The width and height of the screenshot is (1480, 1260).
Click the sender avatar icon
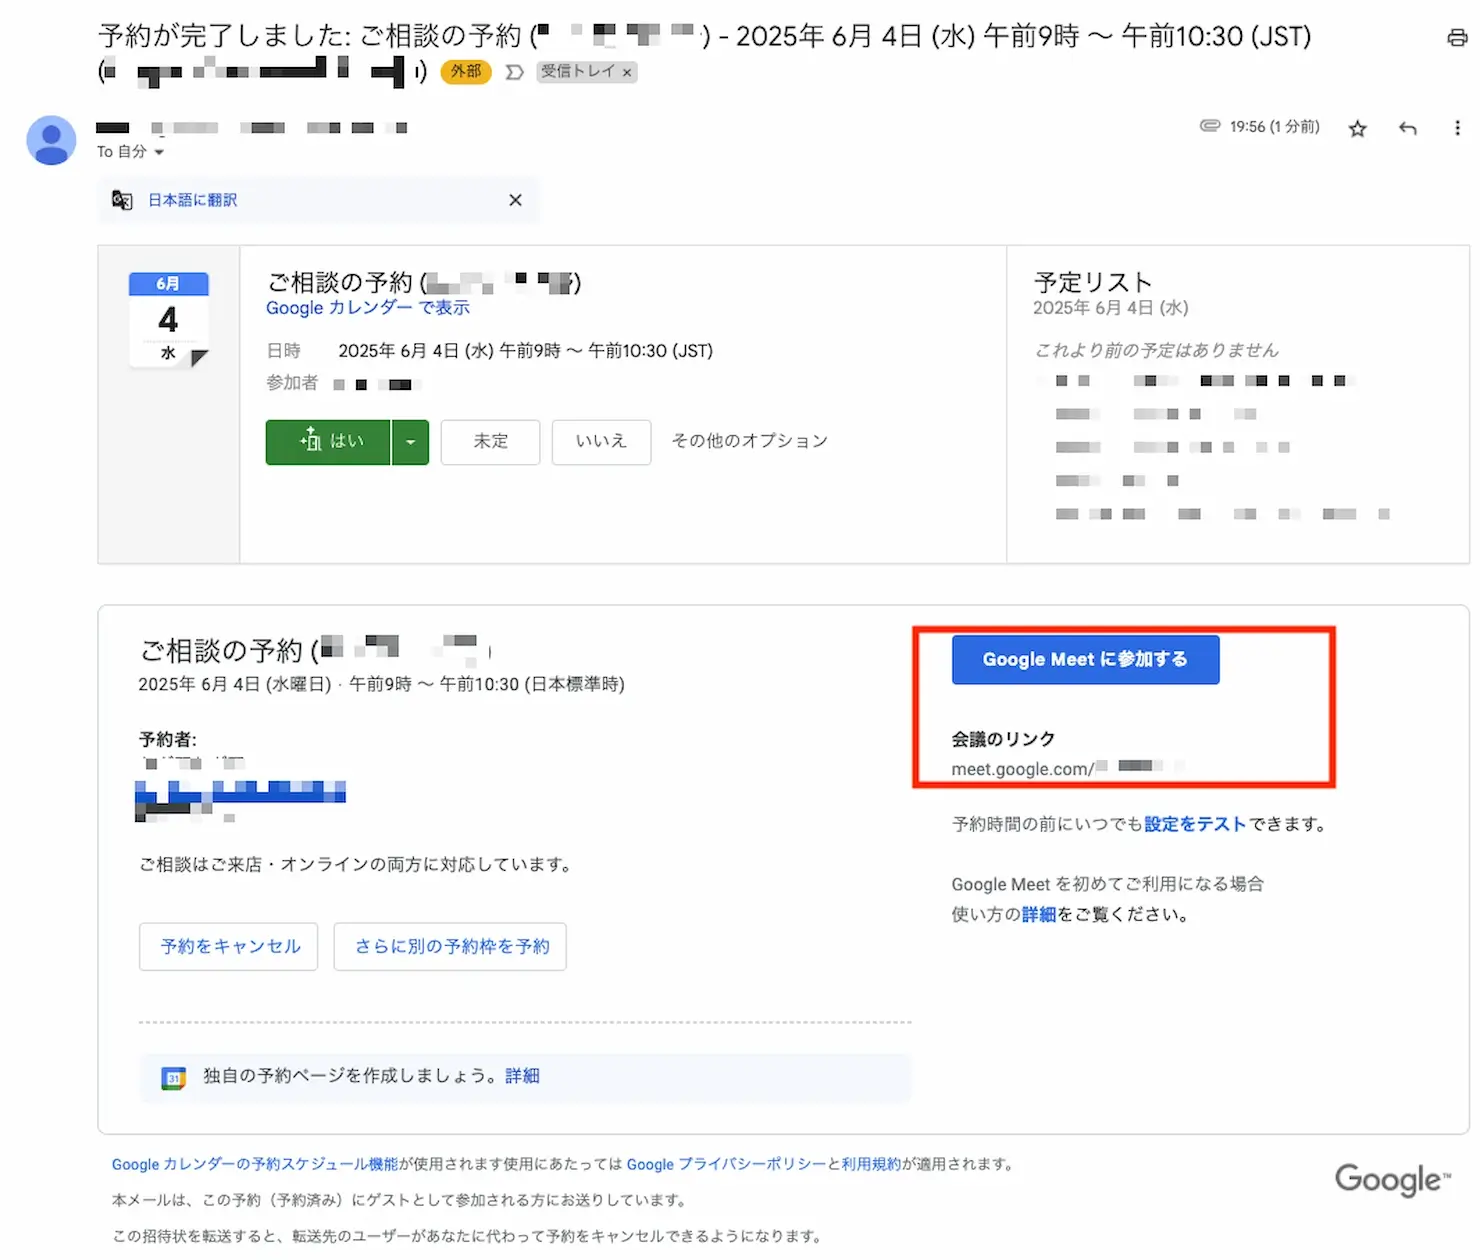pos(51,140)
